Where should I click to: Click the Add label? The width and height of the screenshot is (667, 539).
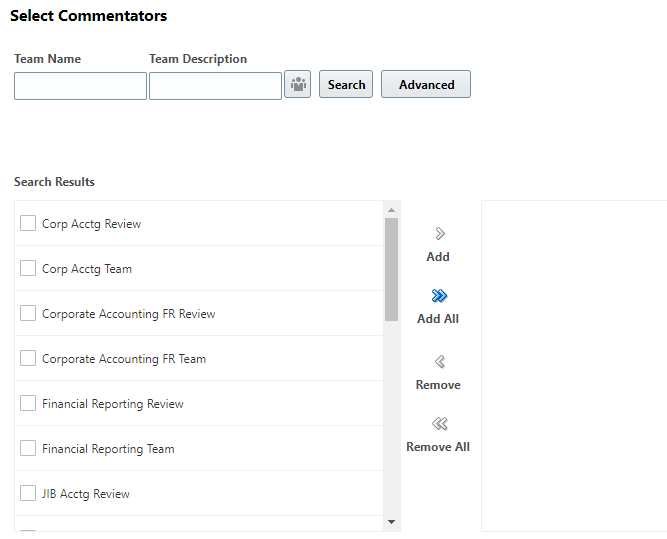click(x=438, y=257)
